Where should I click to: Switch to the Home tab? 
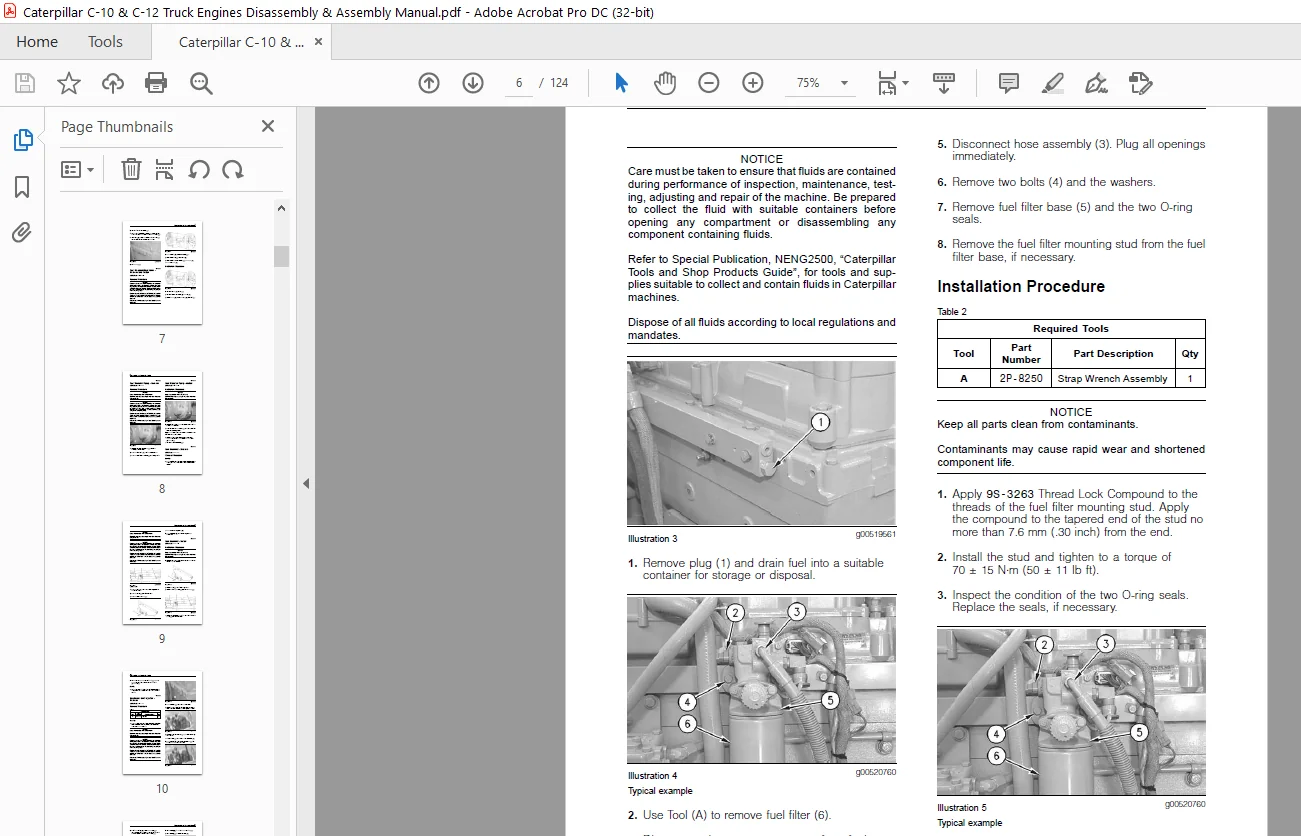(37, 42)
